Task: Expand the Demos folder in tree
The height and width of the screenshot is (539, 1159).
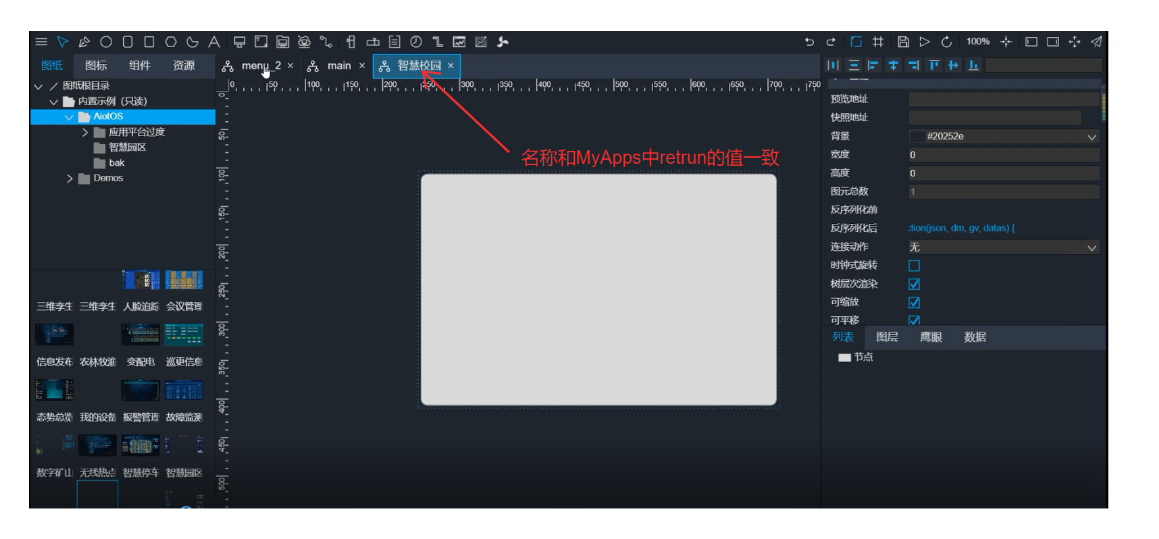Action: point(70,178)
